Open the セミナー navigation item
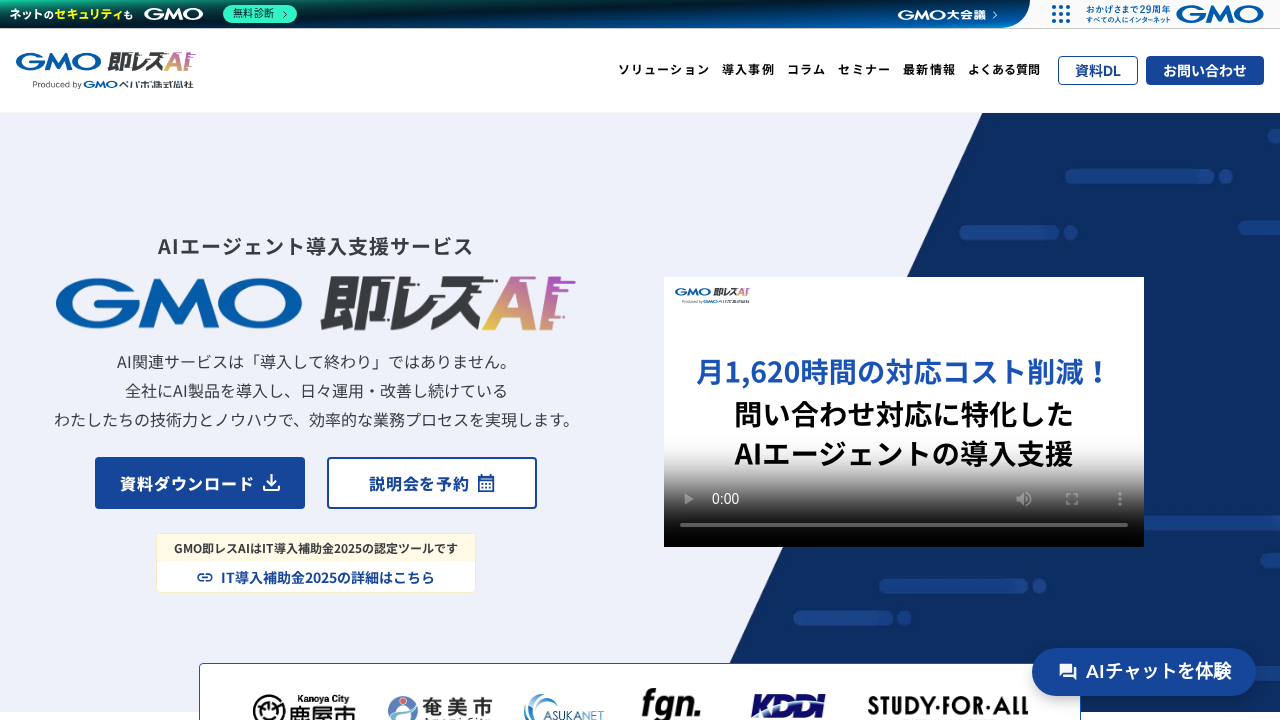This screenshot has height=720, width=1280. click(864, 70)
